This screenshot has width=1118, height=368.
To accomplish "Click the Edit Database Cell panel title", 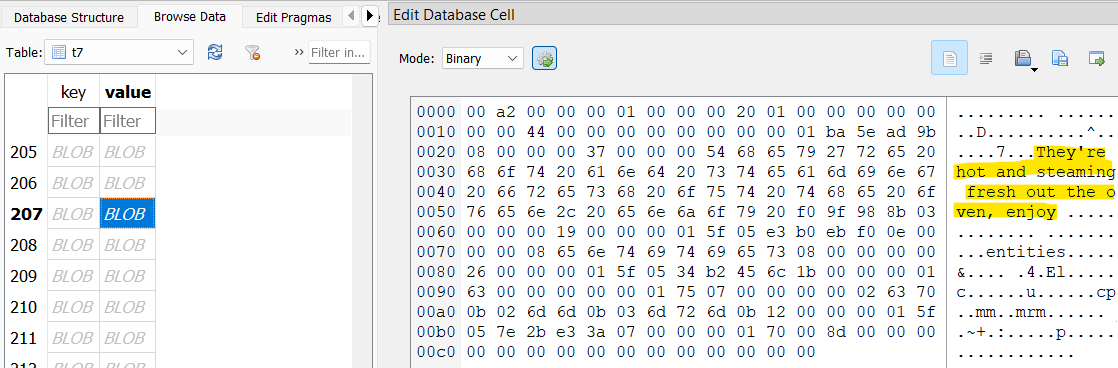I will tap(453, 14).
